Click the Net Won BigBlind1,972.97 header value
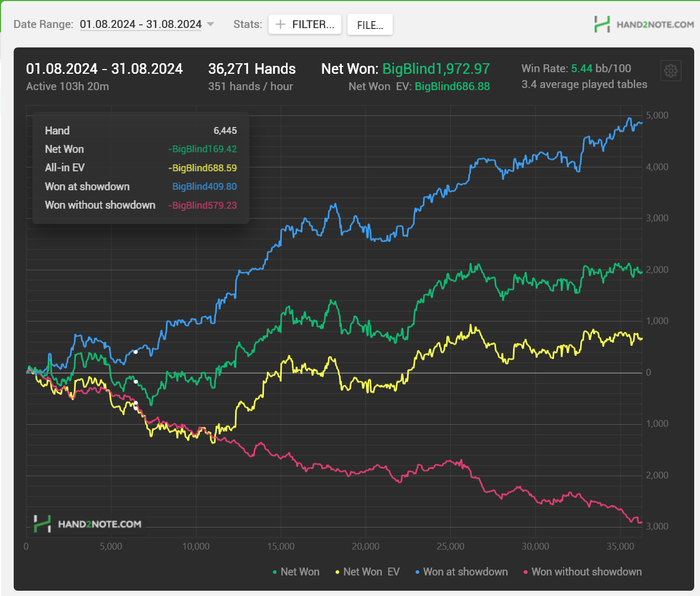Image resolution: width=700 pixels, height=596 pixels. point(435,69)
